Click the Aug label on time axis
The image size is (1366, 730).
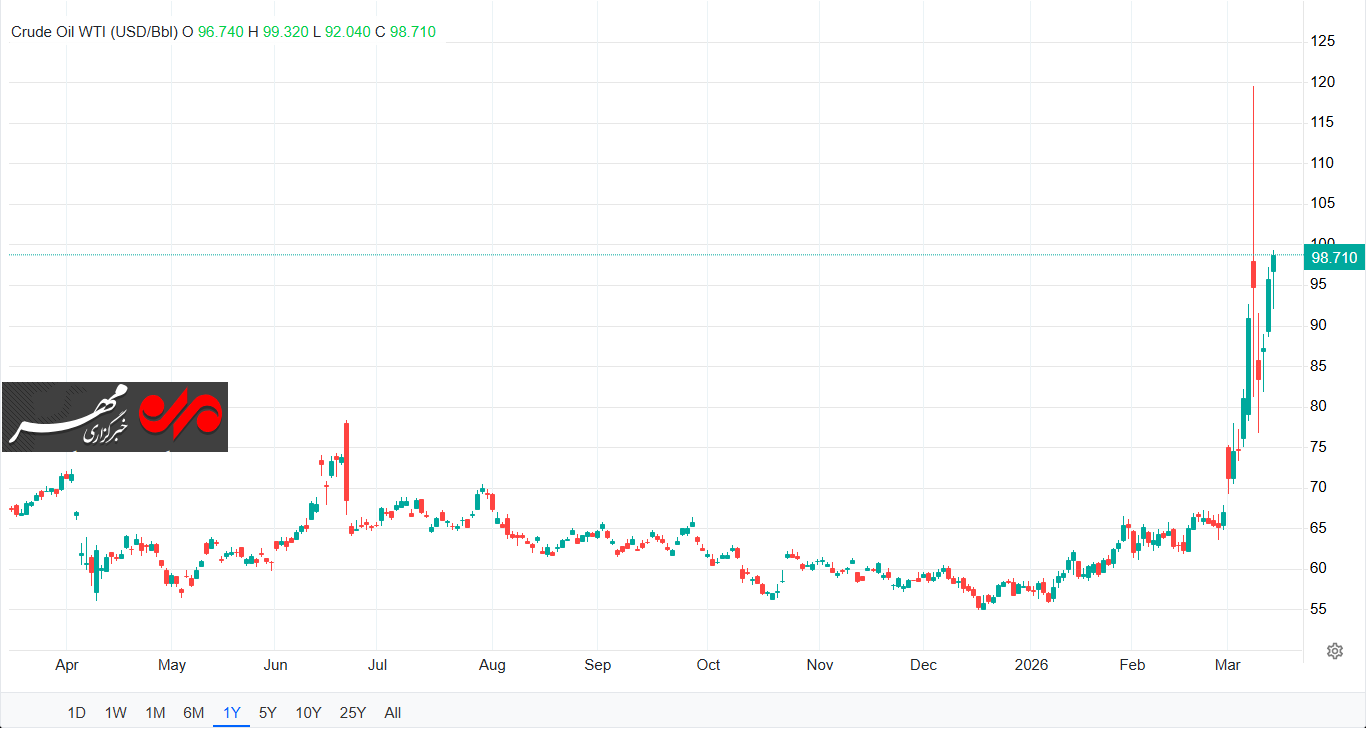pyautogui.click(x=492, y=665)
